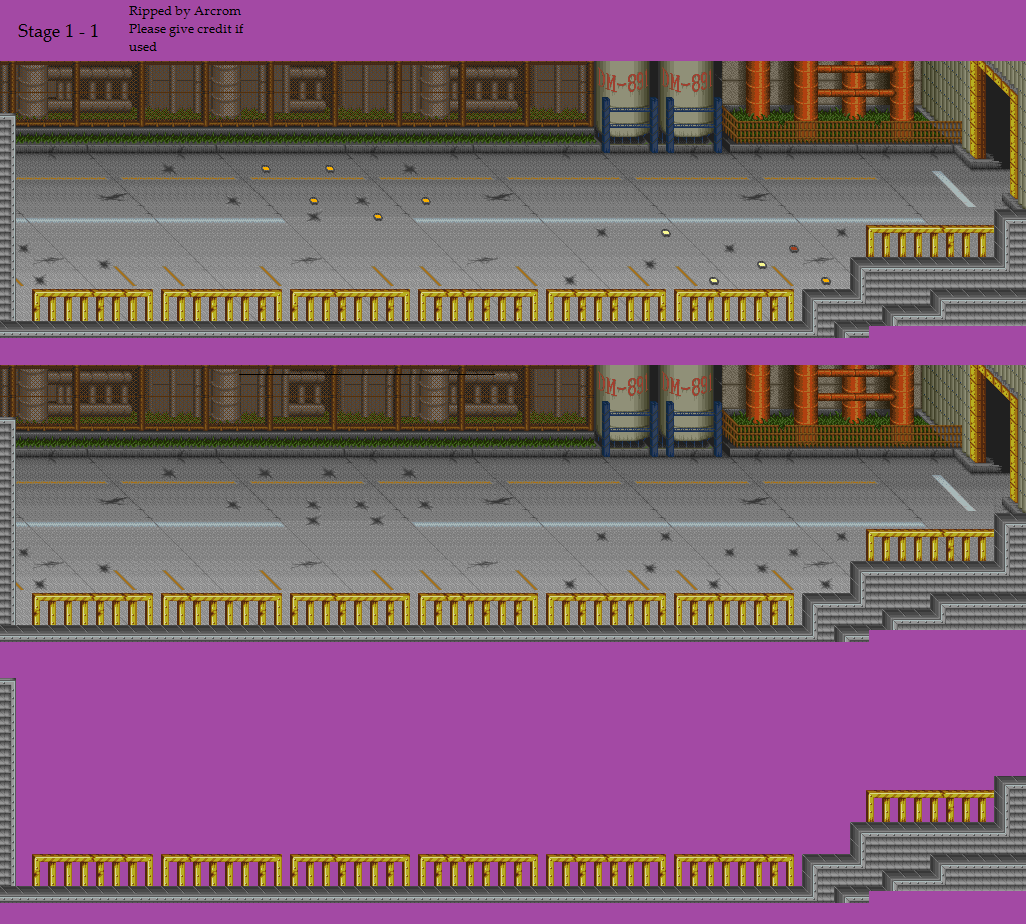The width and height of the screenshot is (1026, 924).
Task: Click the "Stage 1 - 1" title text
Action: pos(58,31)
